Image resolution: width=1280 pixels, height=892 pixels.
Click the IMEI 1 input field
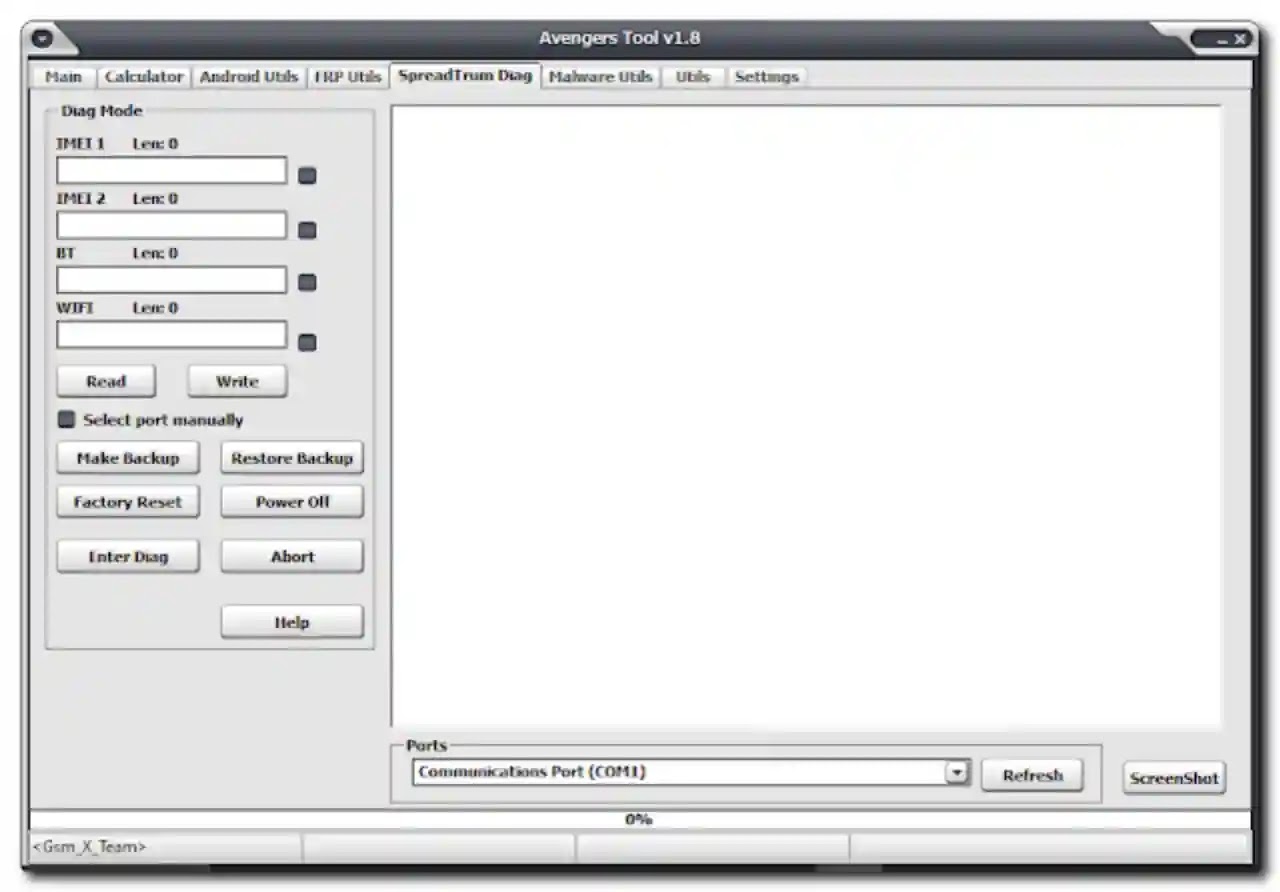171,171
